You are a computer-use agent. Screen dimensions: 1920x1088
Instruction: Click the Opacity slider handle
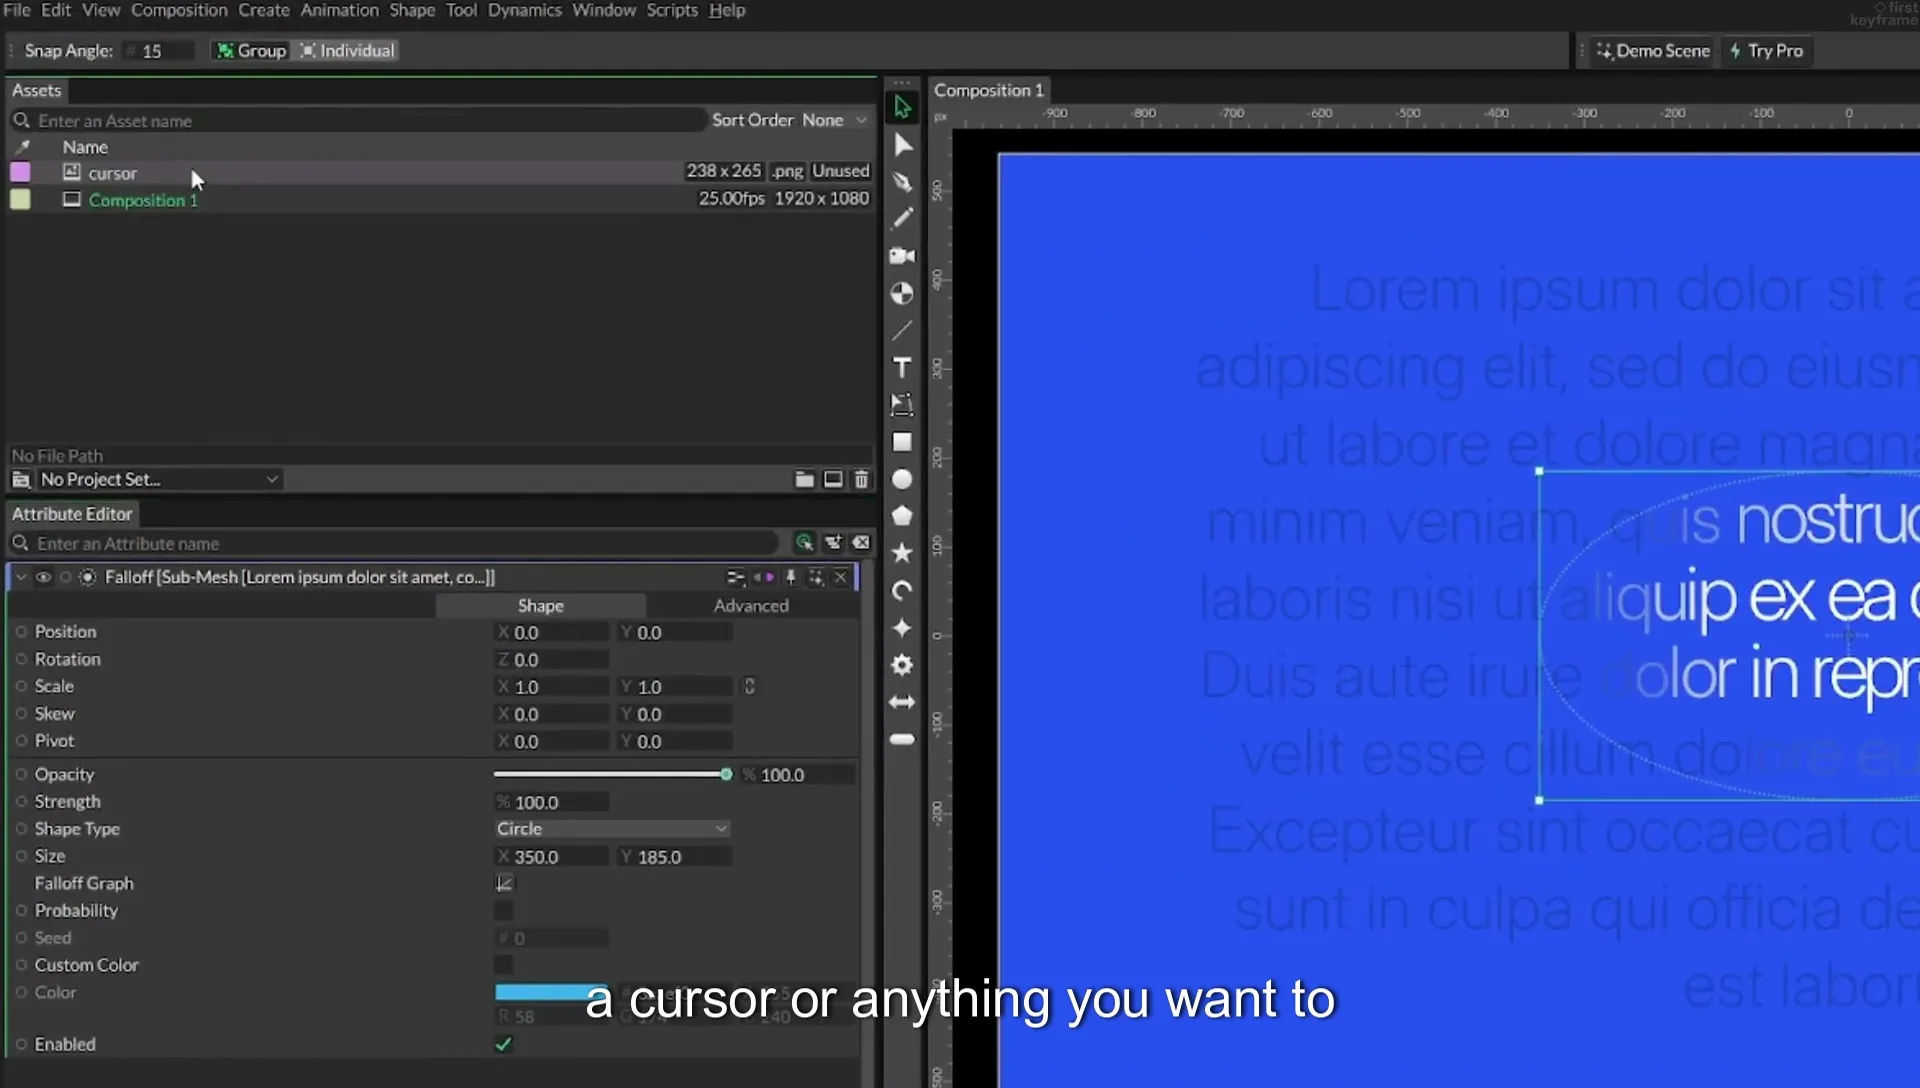(x=726, y=774)
